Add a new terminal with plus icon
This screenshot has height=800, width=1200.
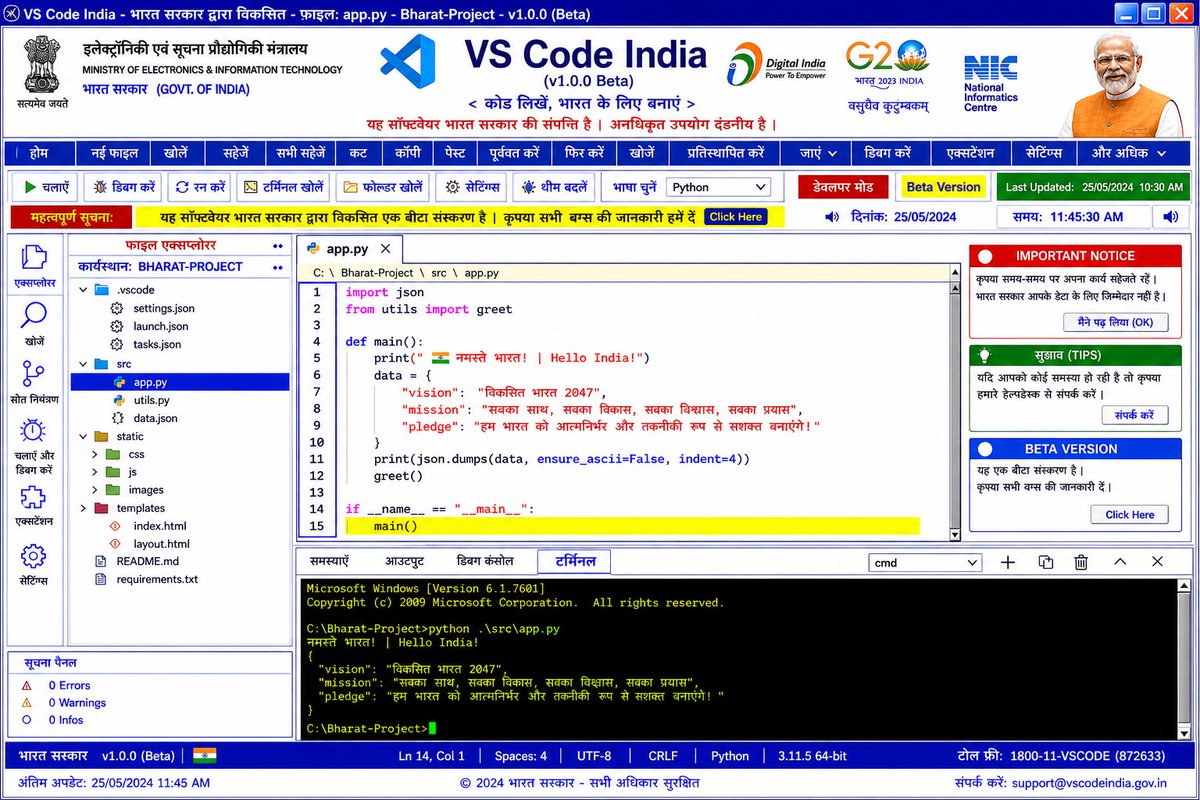[1008, 563]
